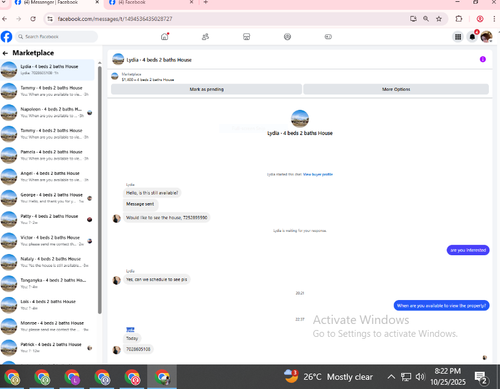Open the weather widget in taskbar

point(328,377)
